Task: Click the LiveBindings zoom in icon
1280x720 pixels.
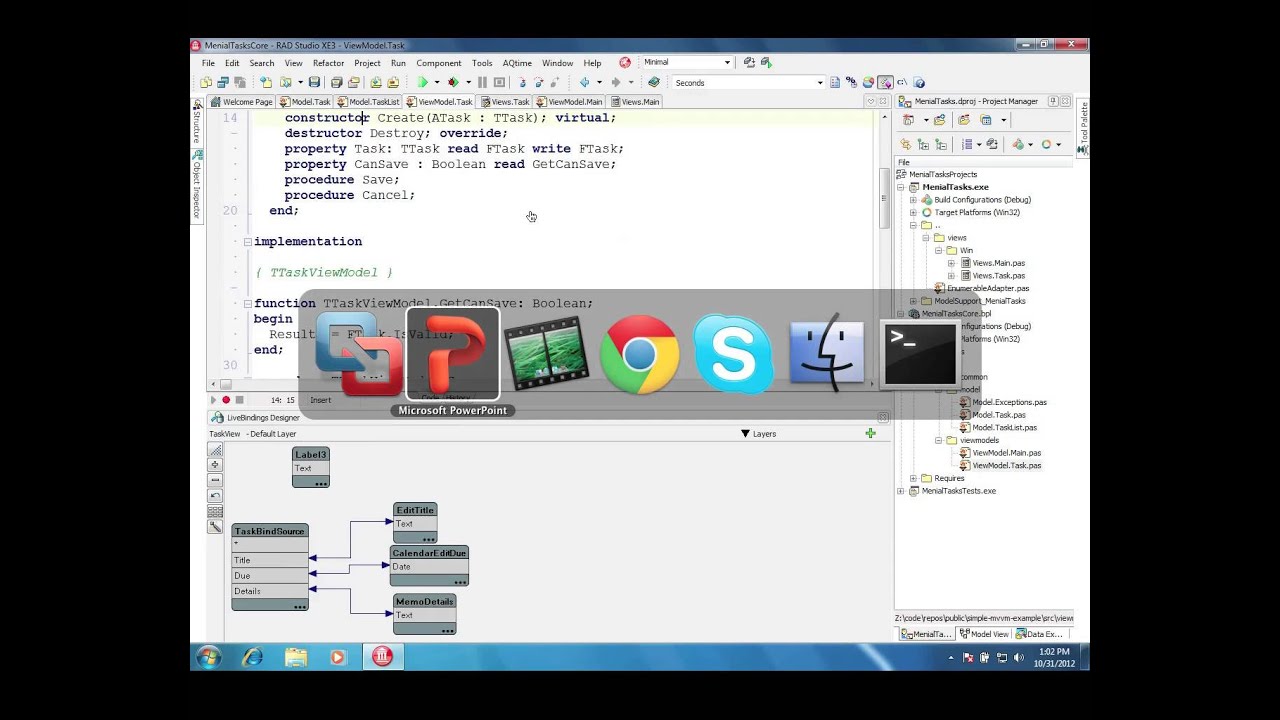Action: tap(215, 465)
